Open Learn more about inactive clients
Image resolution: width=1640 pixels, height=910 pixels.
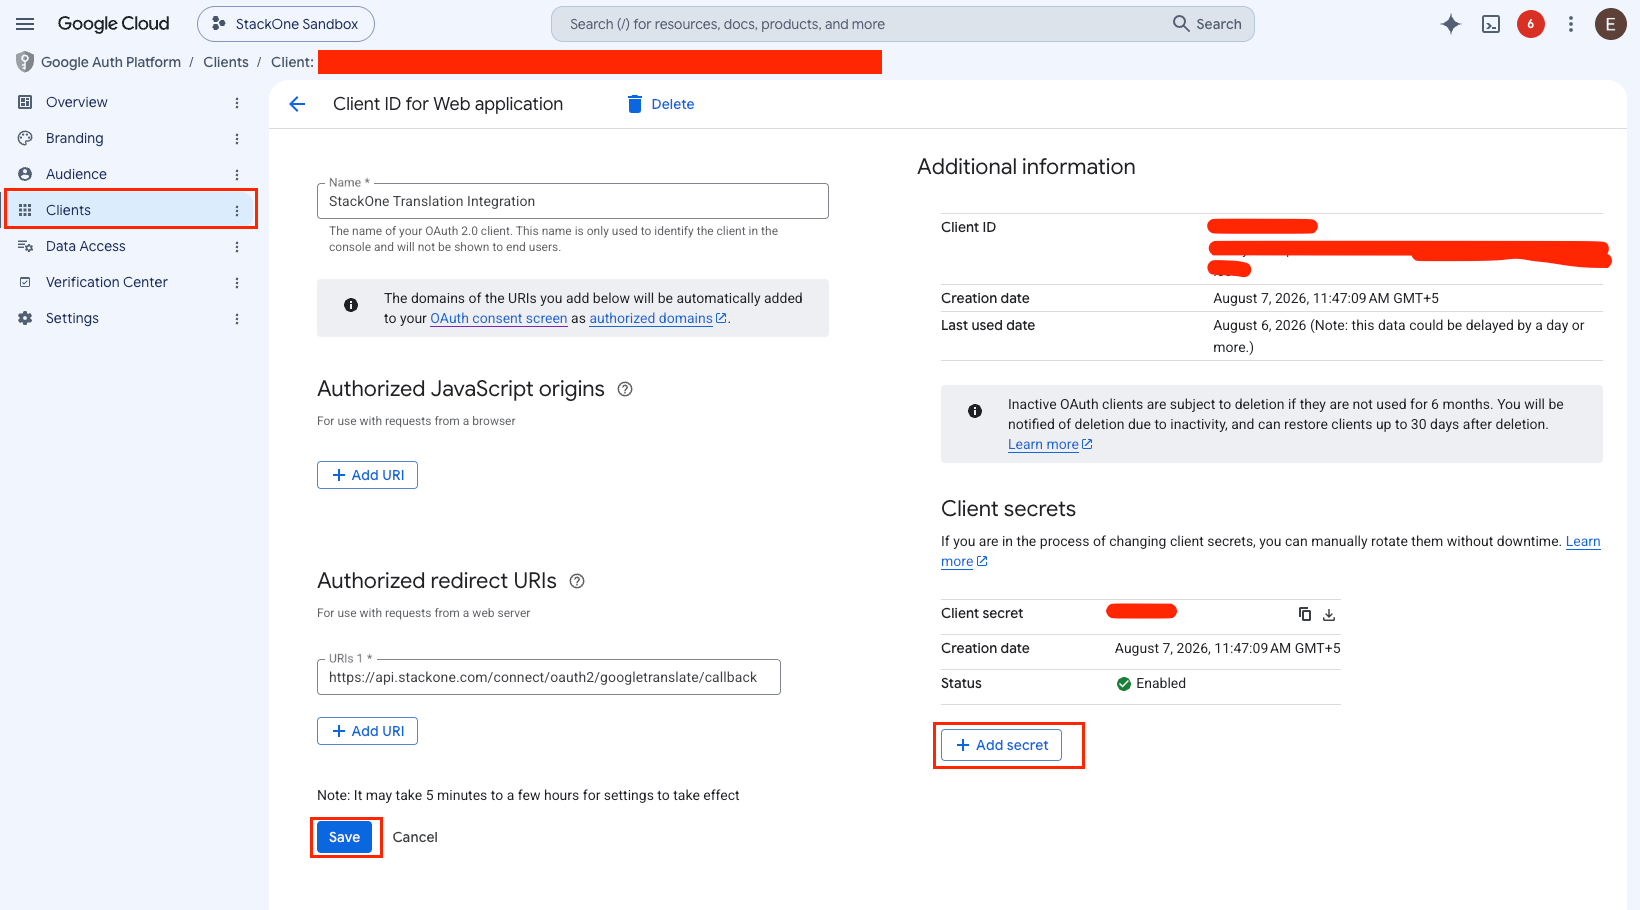coord(1050,444)
